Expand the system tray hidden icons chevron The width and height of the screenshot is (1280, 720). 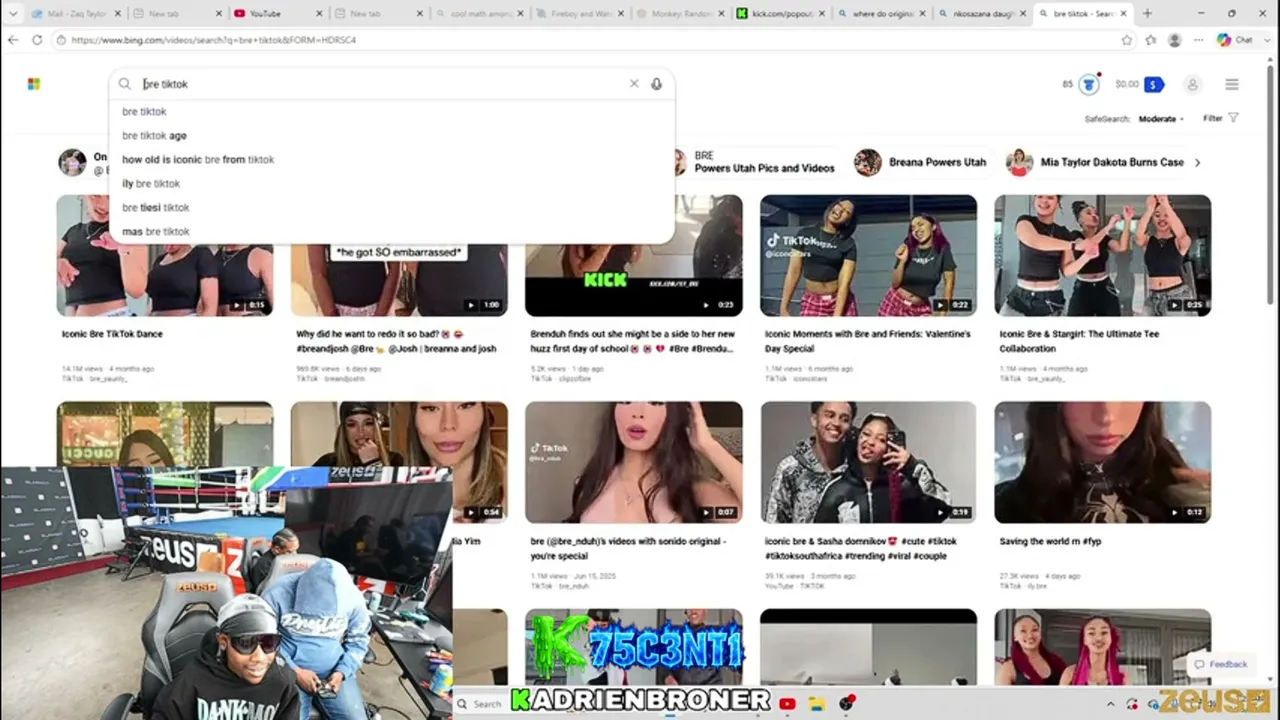point(1111,704)
